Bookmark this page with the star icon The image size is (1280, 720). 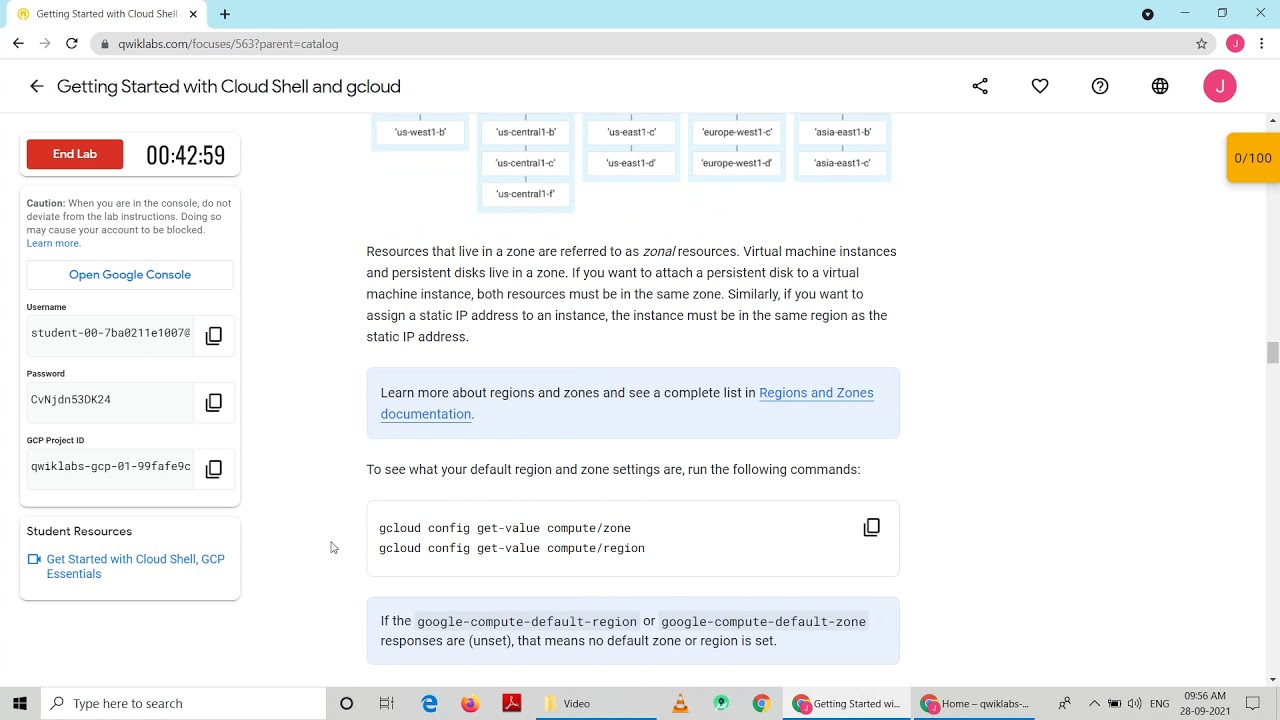tap(1202, 44)
